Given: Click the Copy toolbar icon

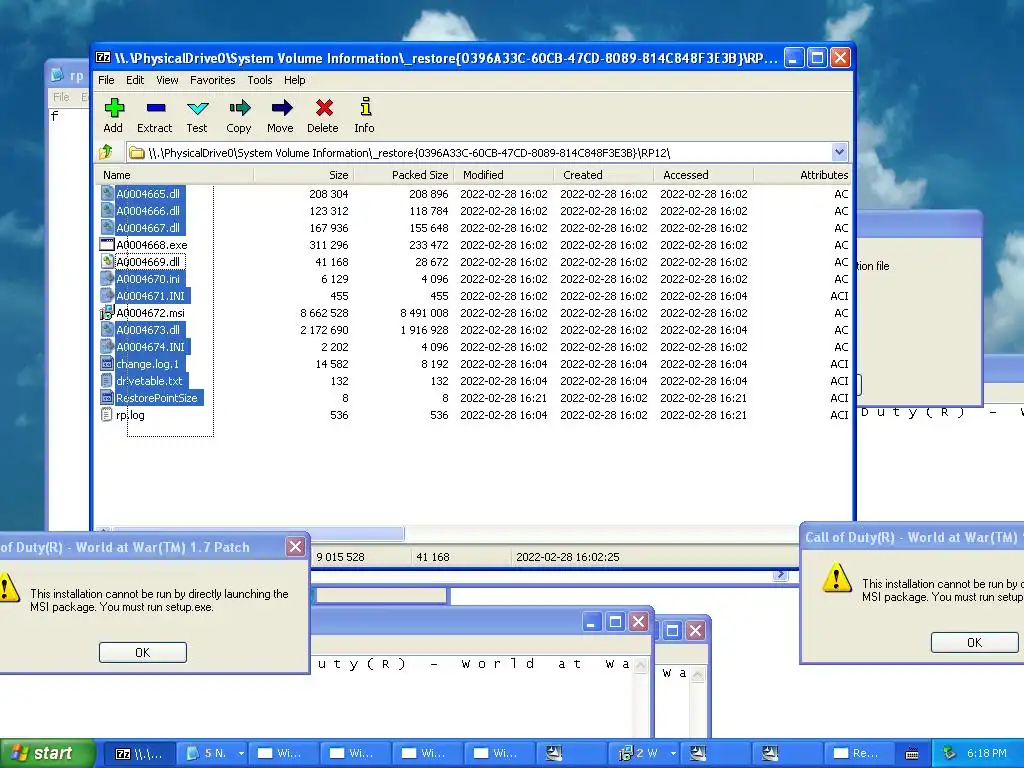Looking at the screenshot, I should pyautogui.click(x=239, y=108).
